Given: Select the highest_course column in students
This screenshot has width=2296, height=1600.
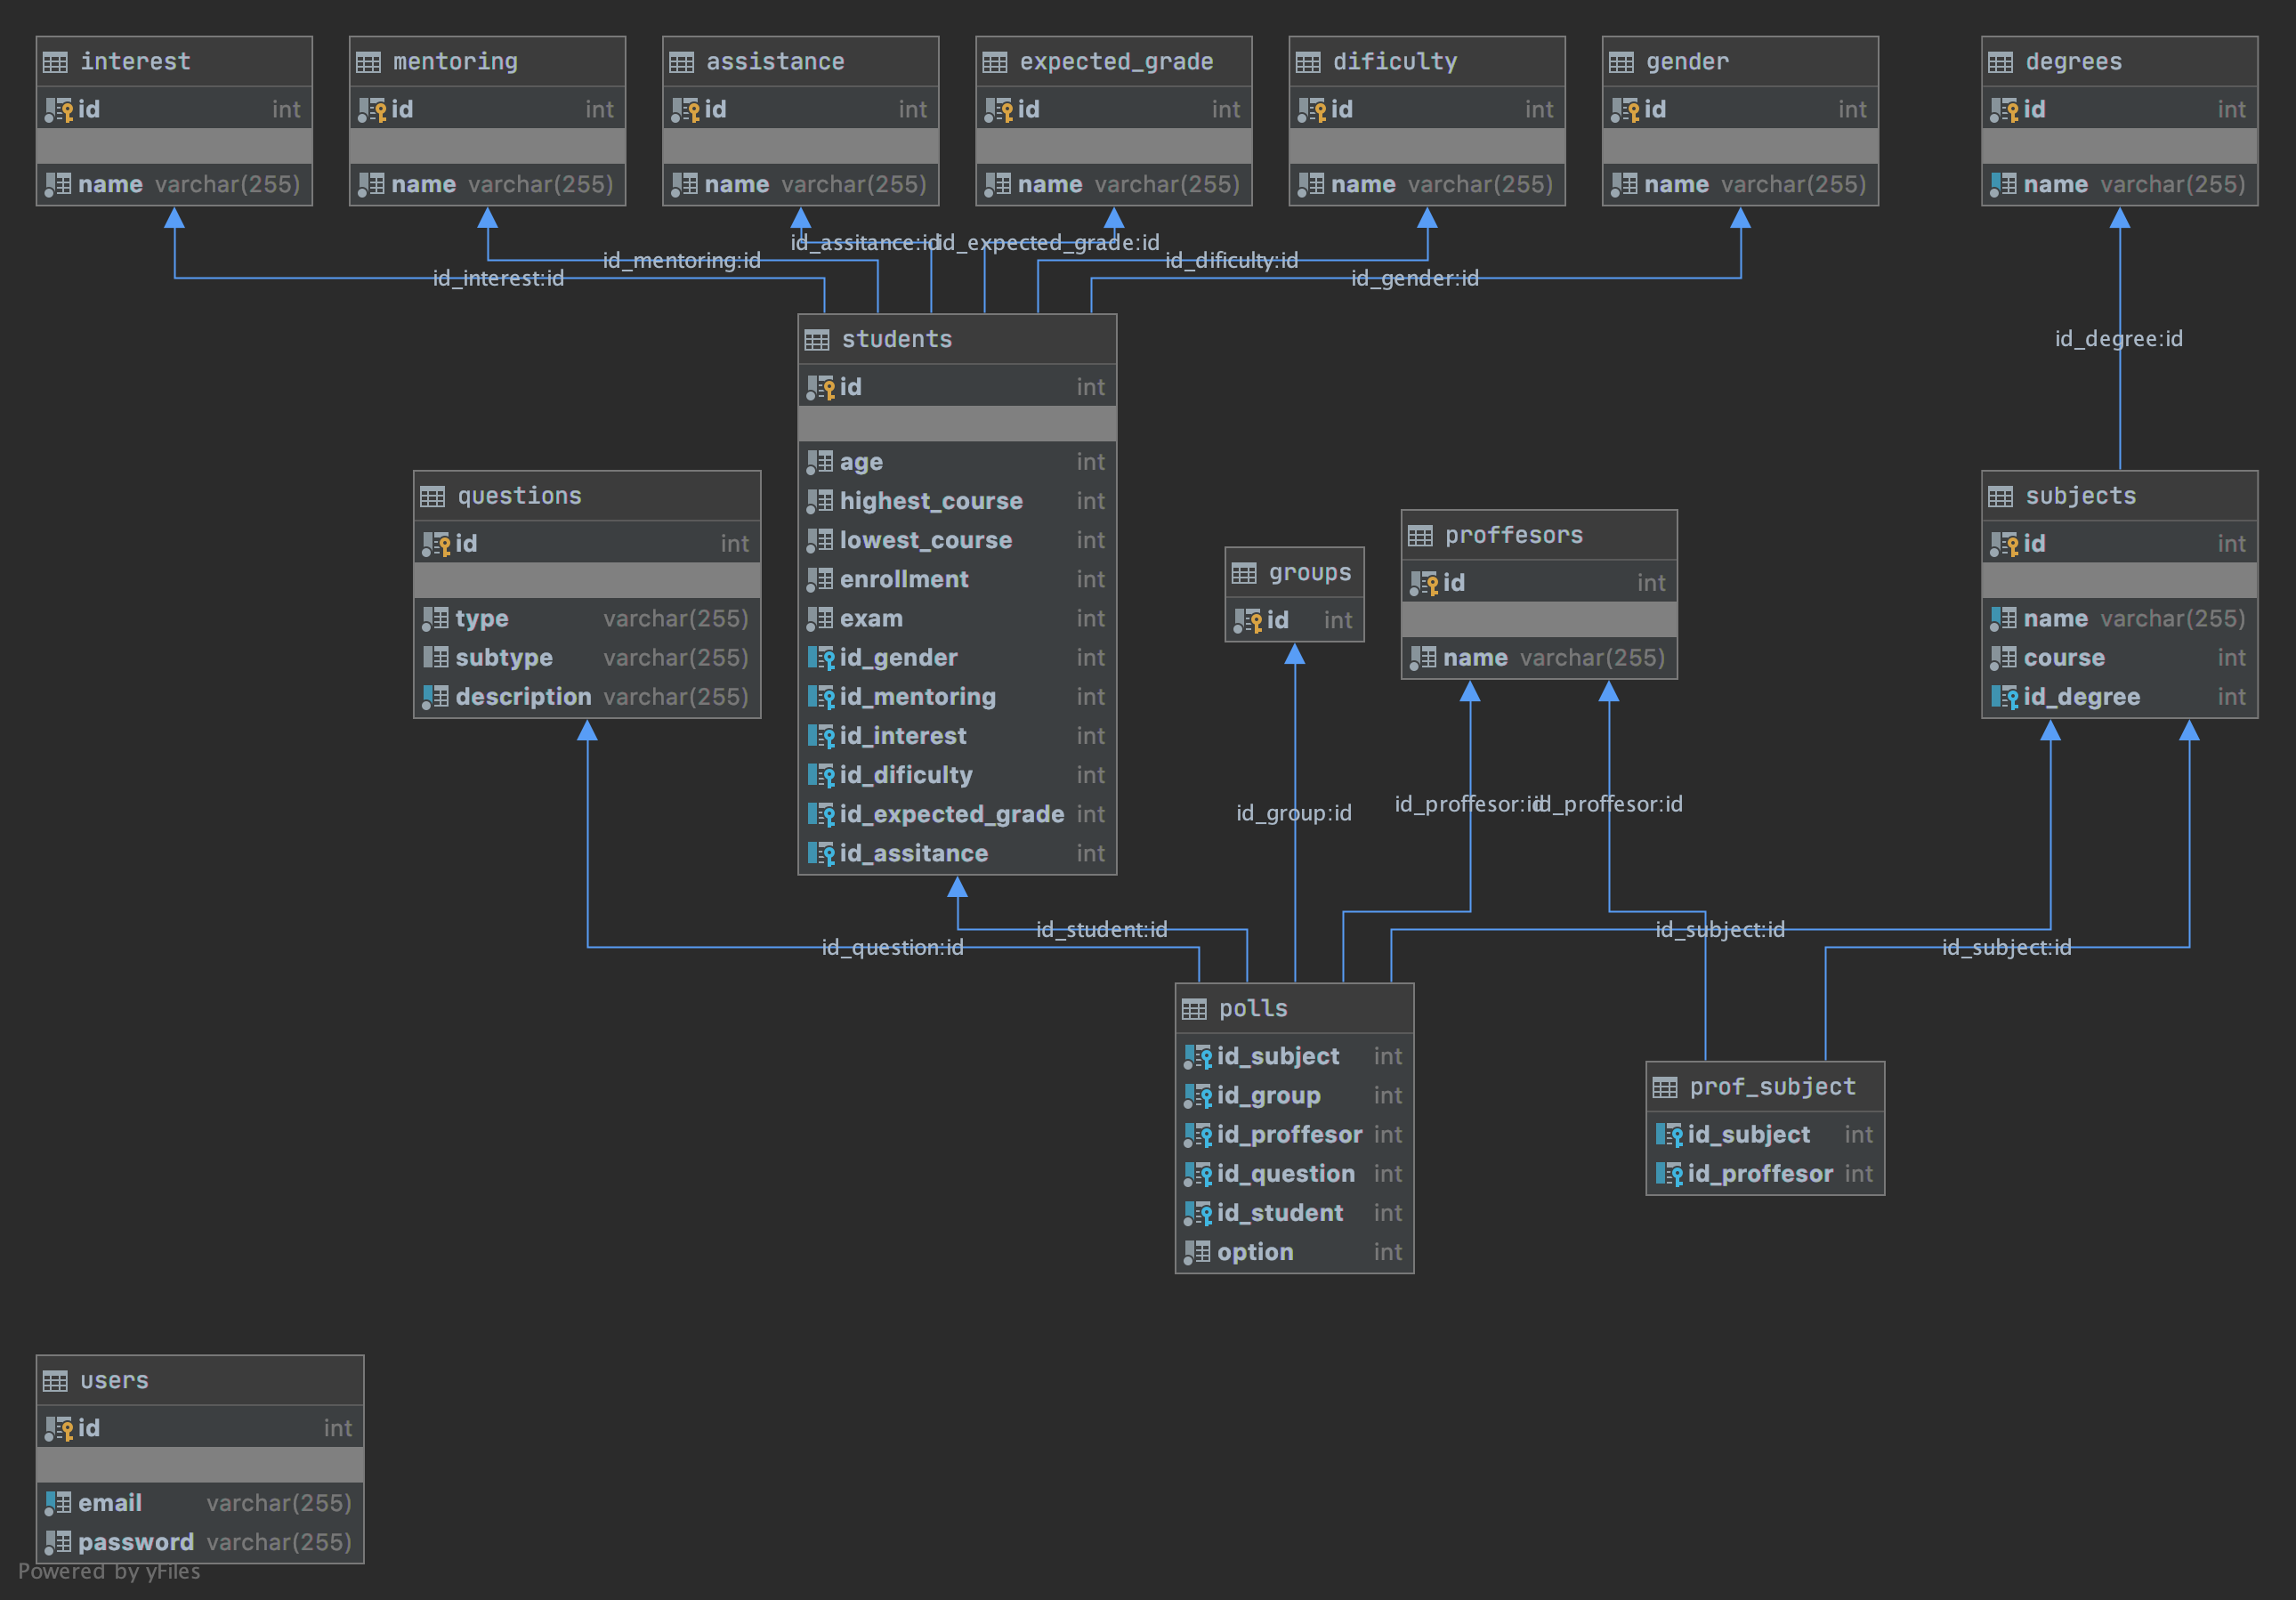Looking at the screenshot, I should (x=957, y=501).
